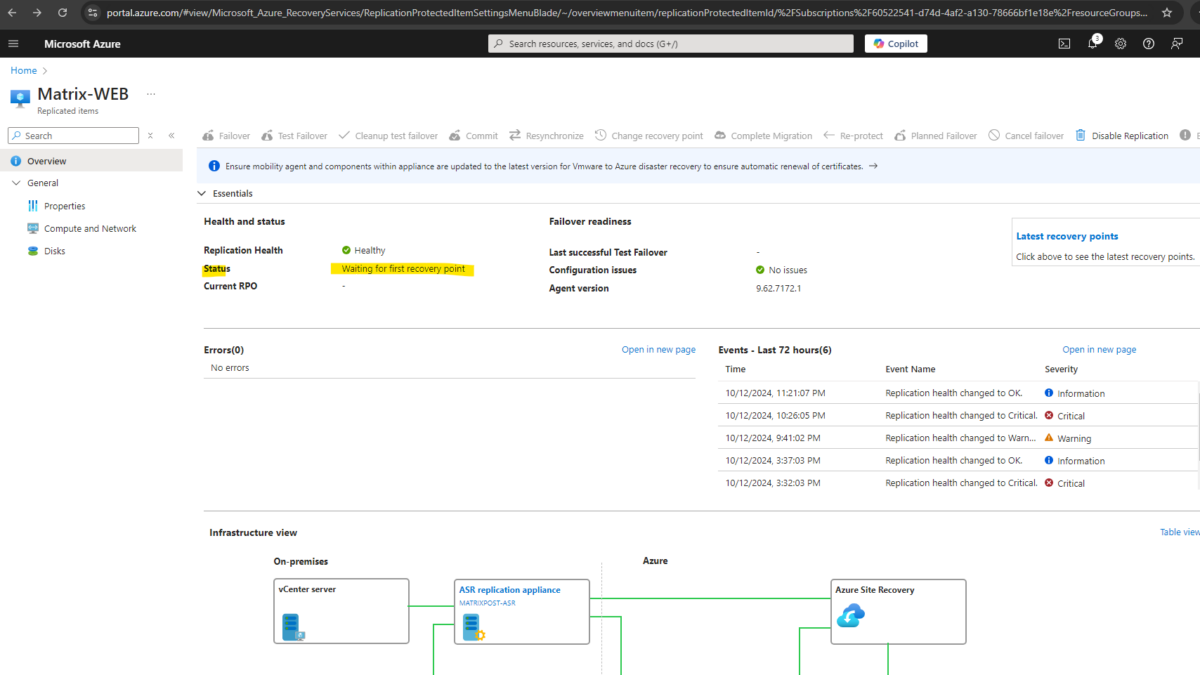1200x675 pixels.
Task: Open Azure Copilot
Action: coord(895,43)
